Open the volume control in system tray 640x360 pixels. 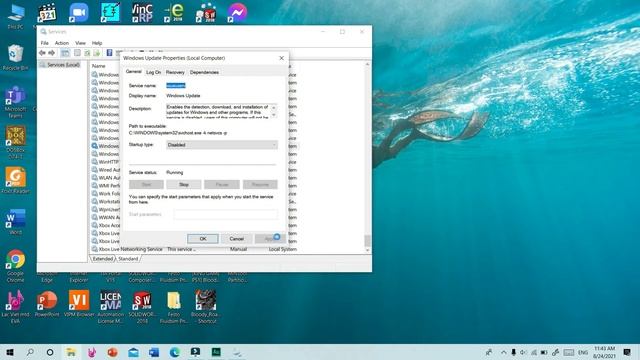pos(524,352)
